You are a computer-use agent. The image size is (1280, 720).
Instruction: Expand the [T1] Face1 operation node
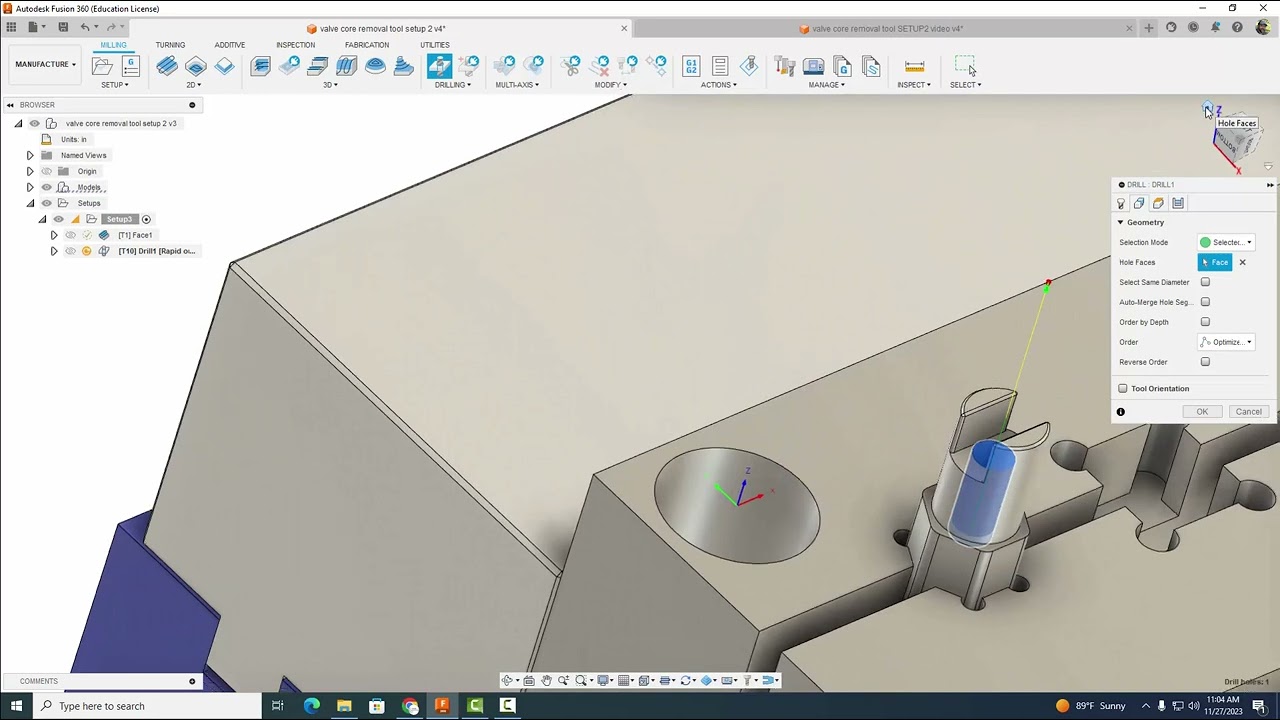54,235
